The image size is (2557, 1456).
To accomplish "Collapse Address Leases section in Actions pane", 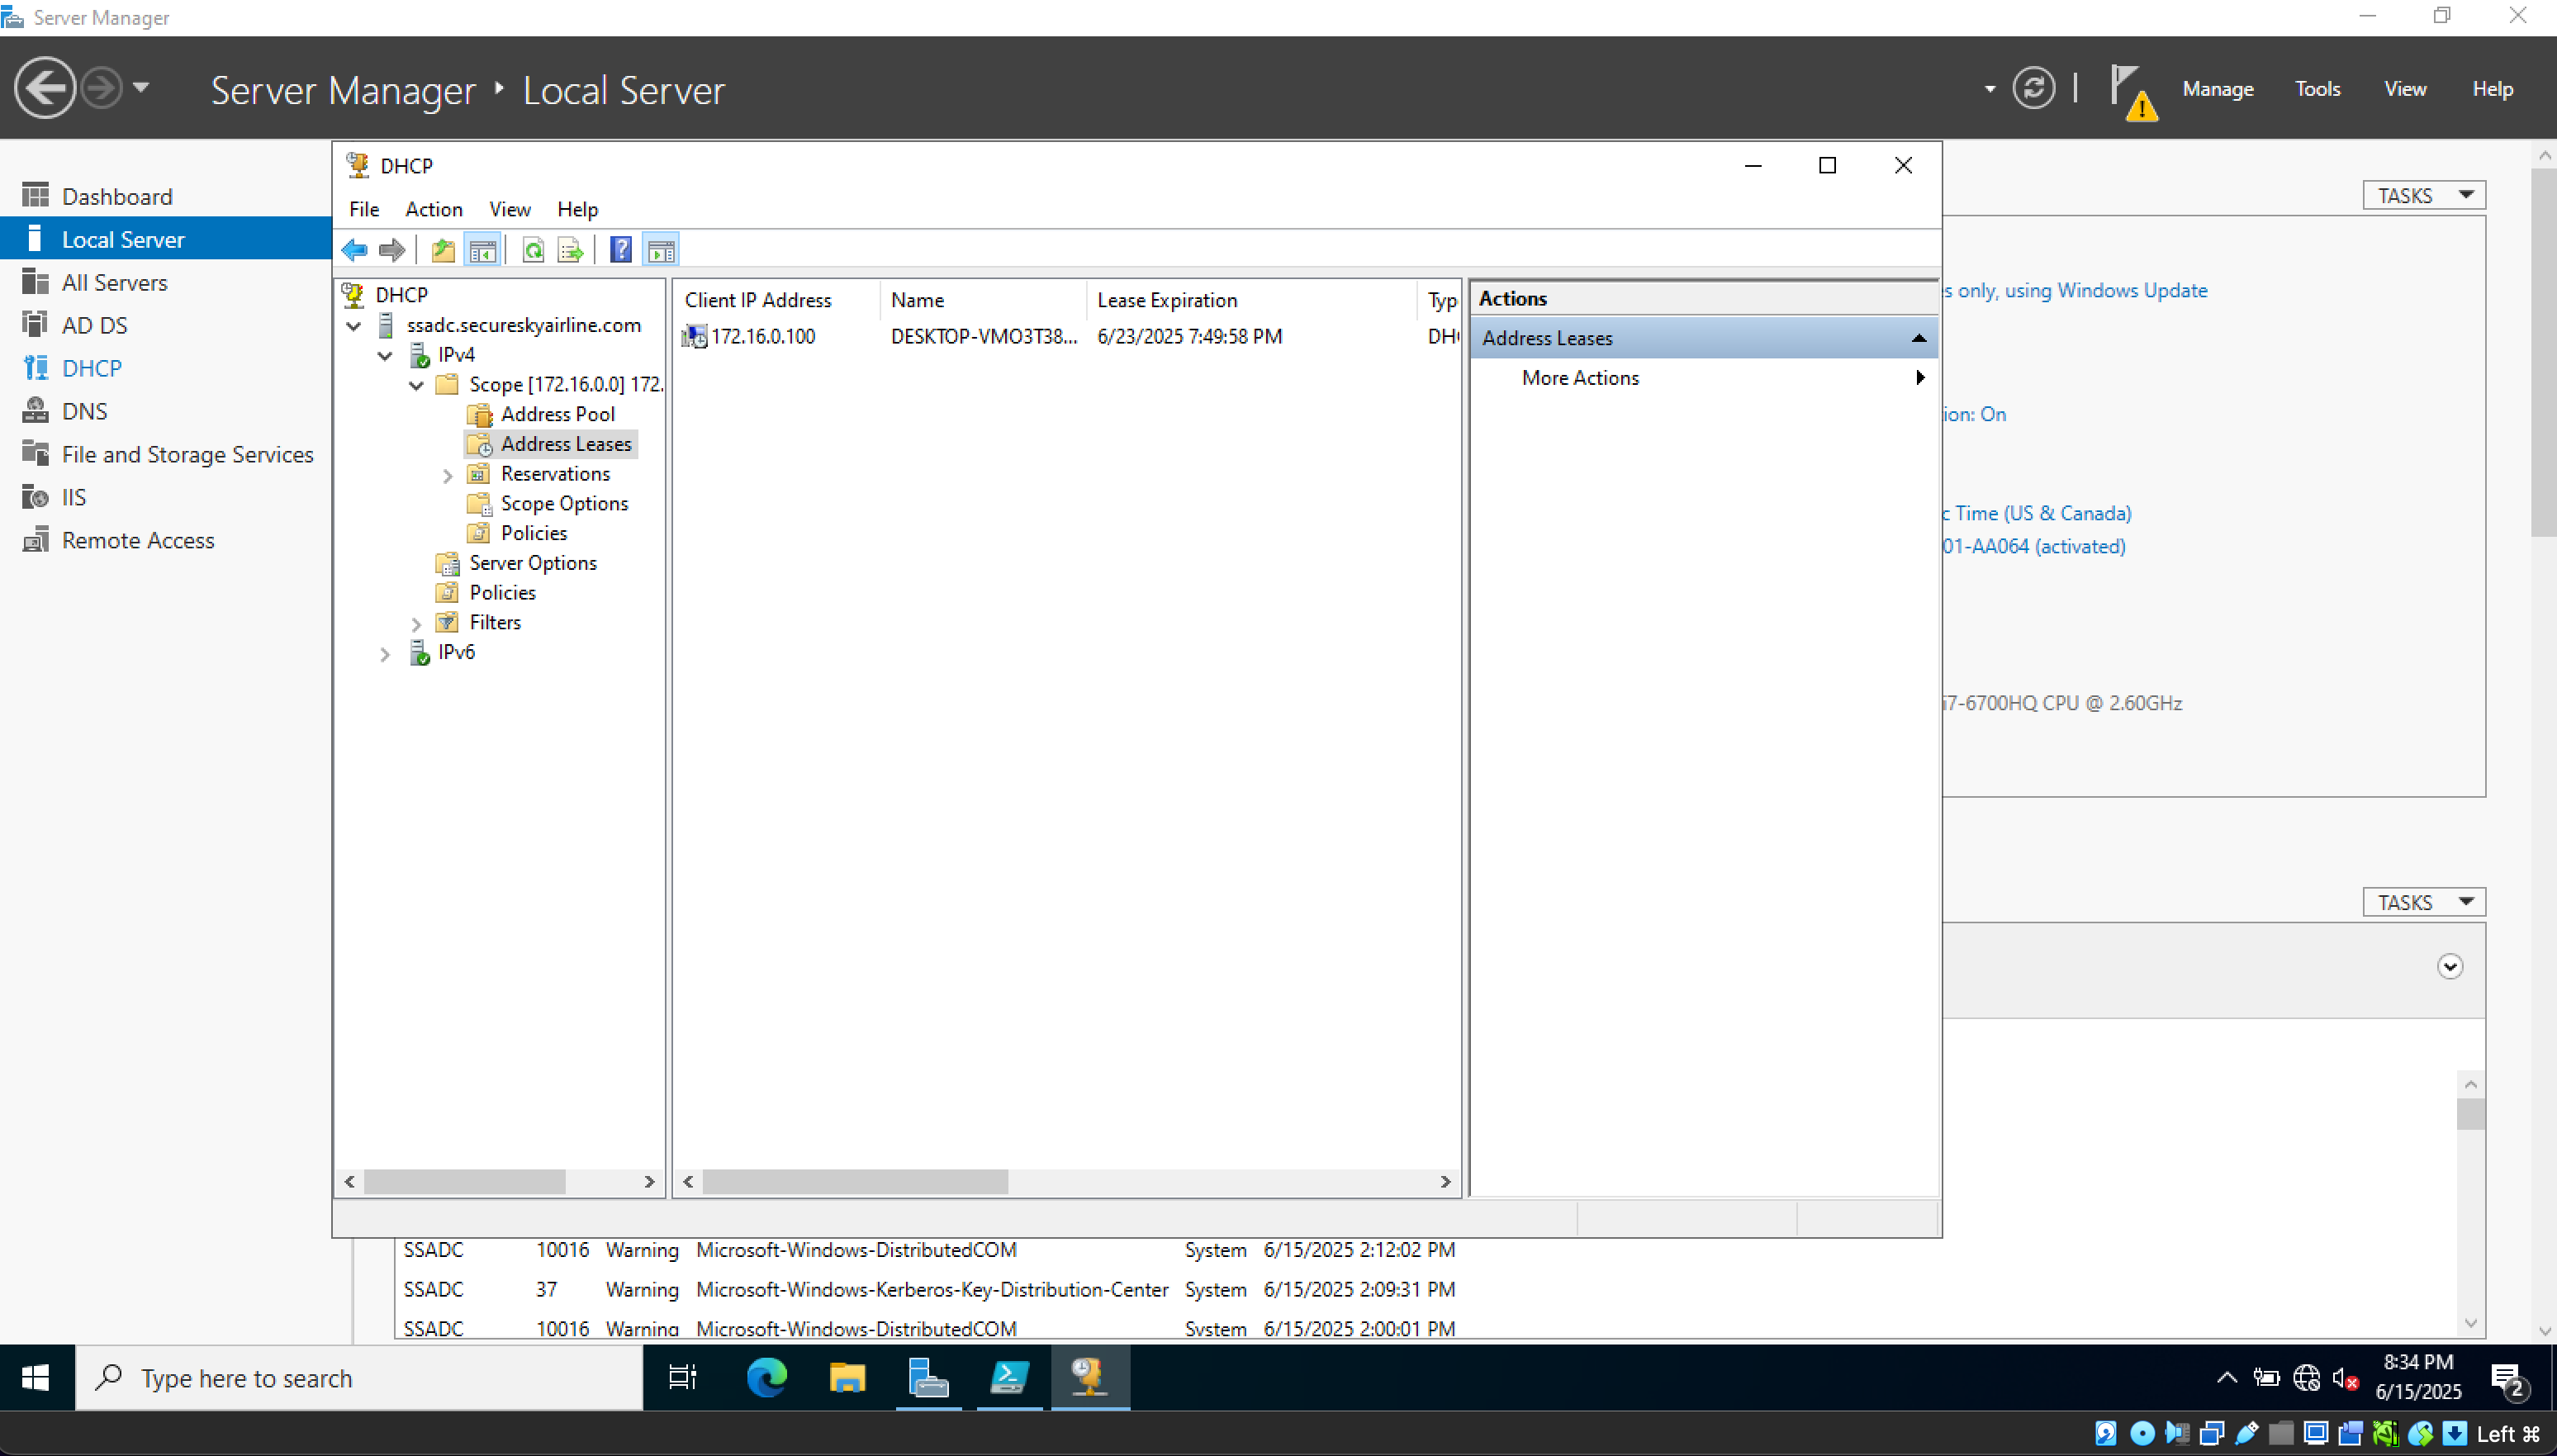I will click(1918, 338).
